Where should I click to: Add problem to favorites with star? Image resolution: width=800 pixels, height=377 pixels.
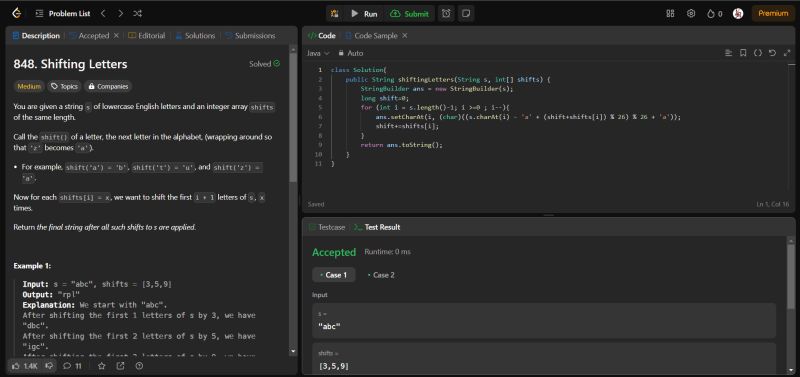[102, 366]
